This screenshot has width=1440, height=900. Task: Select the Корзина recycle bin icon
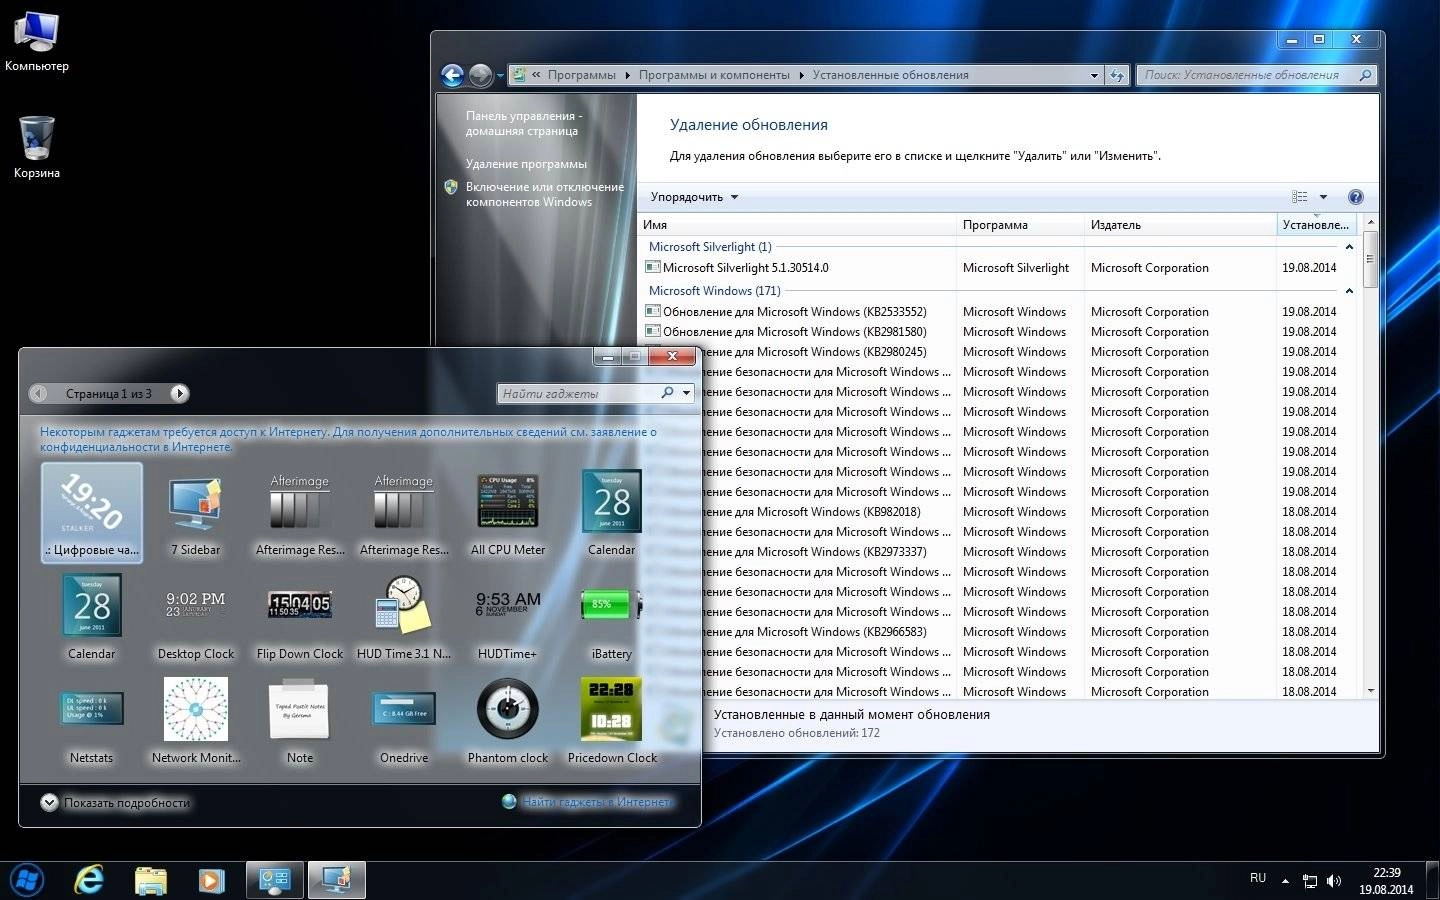(x=37, y=148)
